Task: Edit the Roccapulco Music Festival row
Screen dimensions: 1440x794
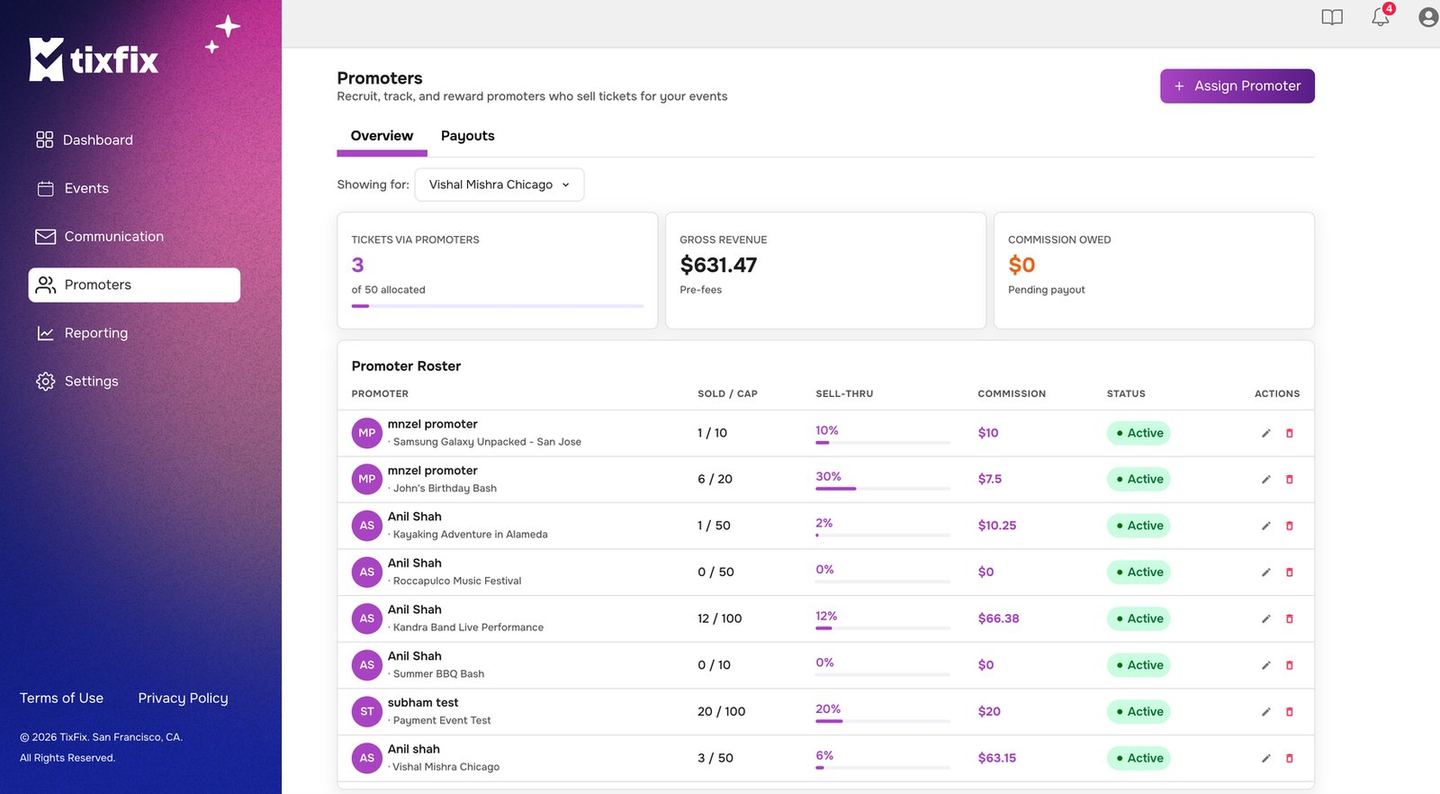Action: pyautogui.click(x=1266, y=572)
